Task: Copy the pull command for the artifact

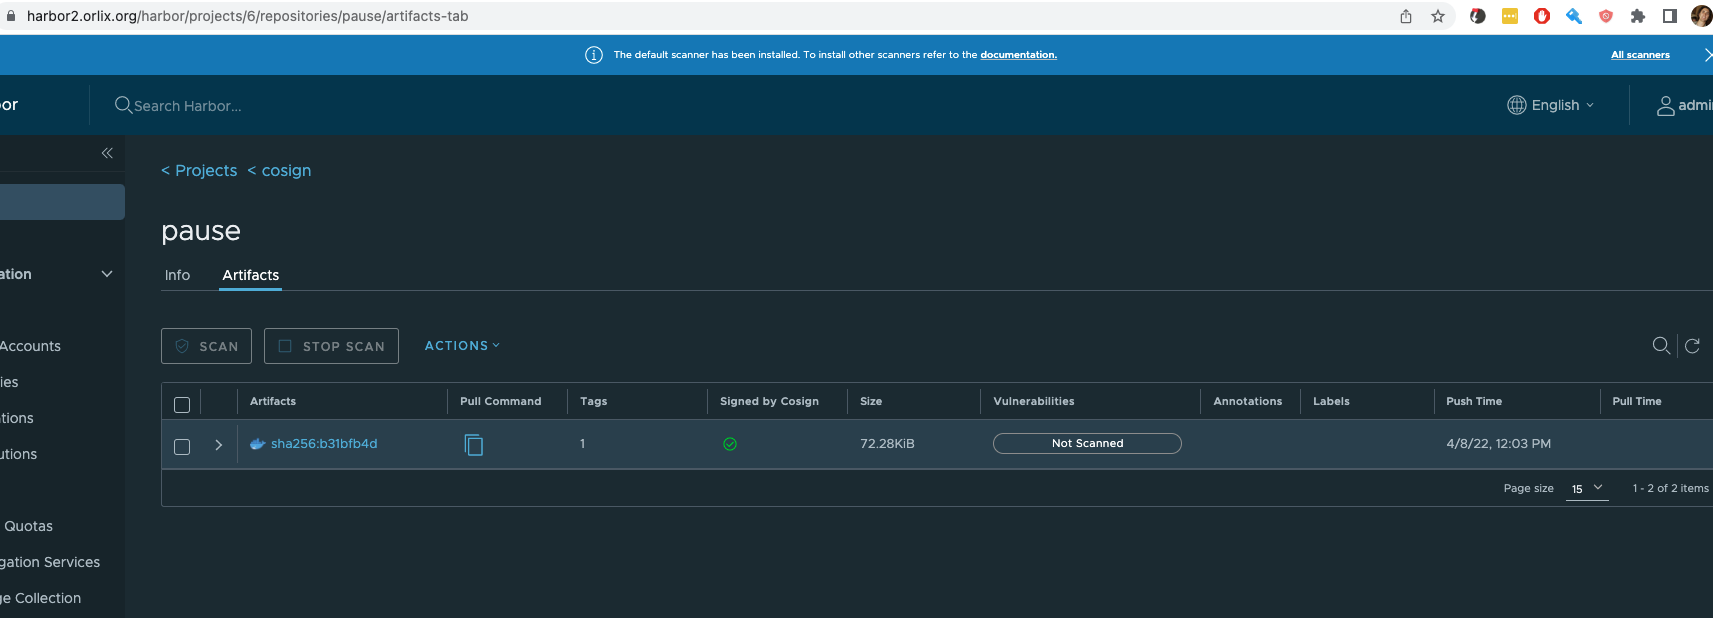Action: pyautogui.click(x=474, y=444)
